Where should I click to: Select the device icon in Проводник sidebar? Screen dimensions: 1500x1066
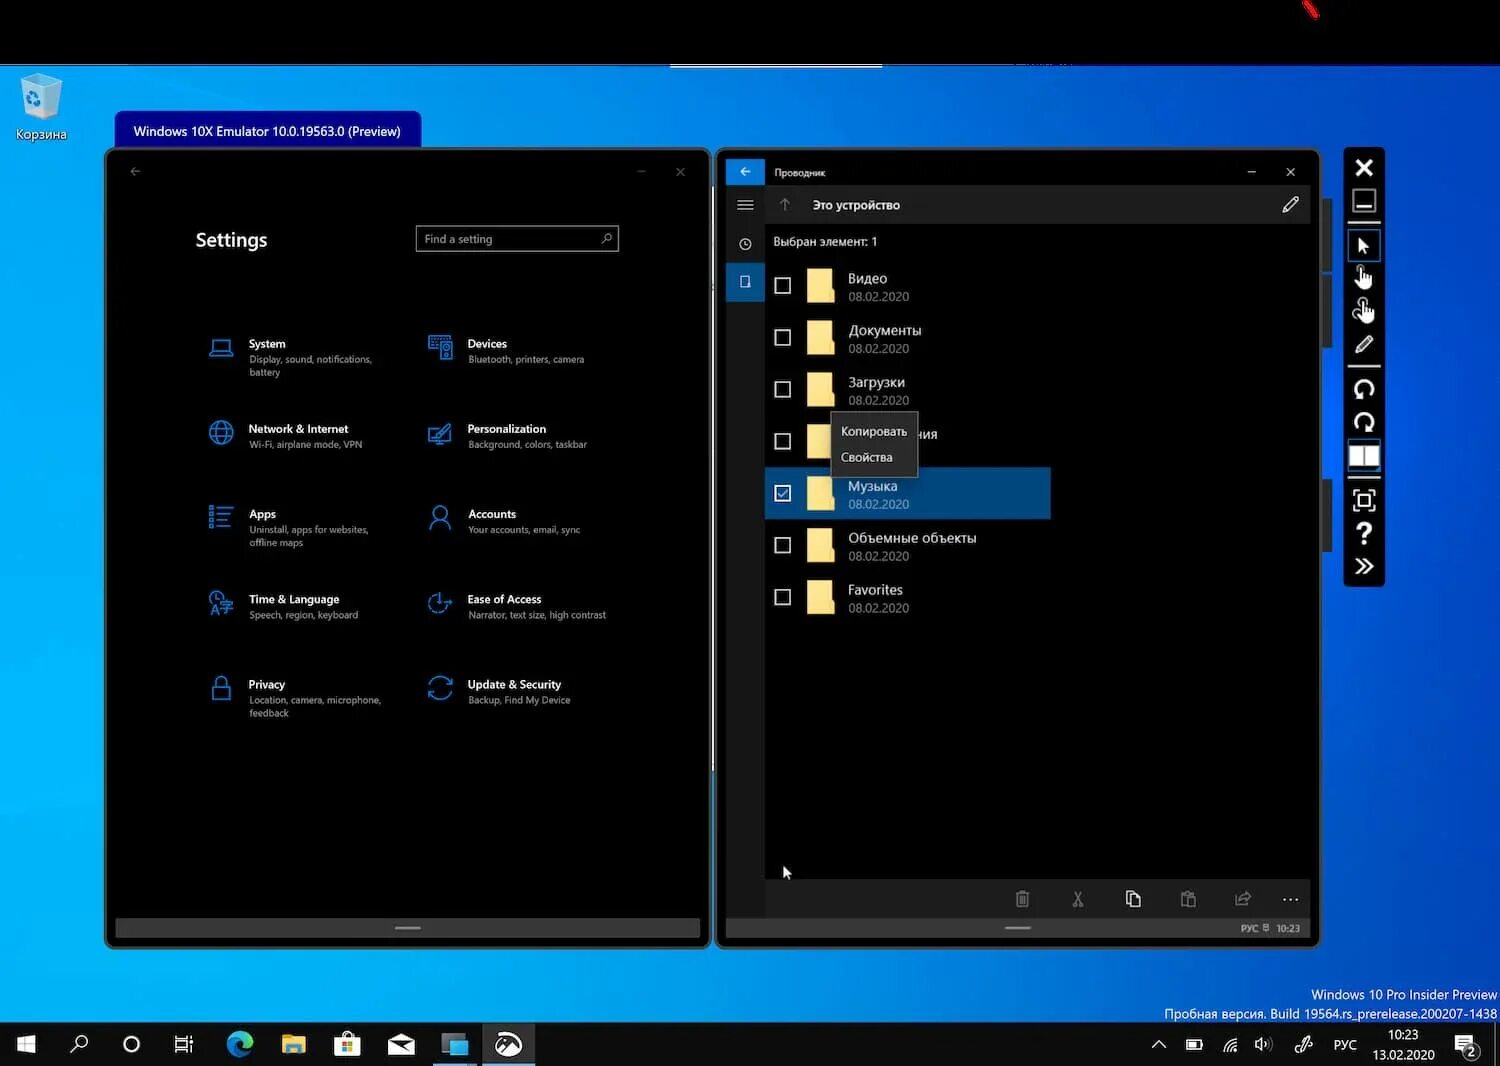point(745,282)
